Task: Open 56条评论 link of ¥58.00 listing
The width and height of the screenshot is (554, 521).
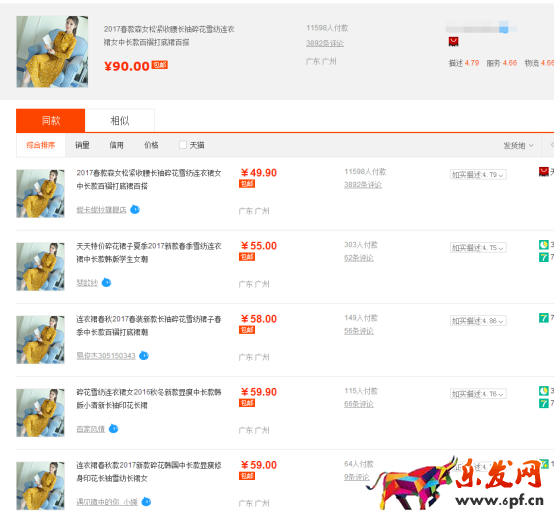Action: point(359,331)
